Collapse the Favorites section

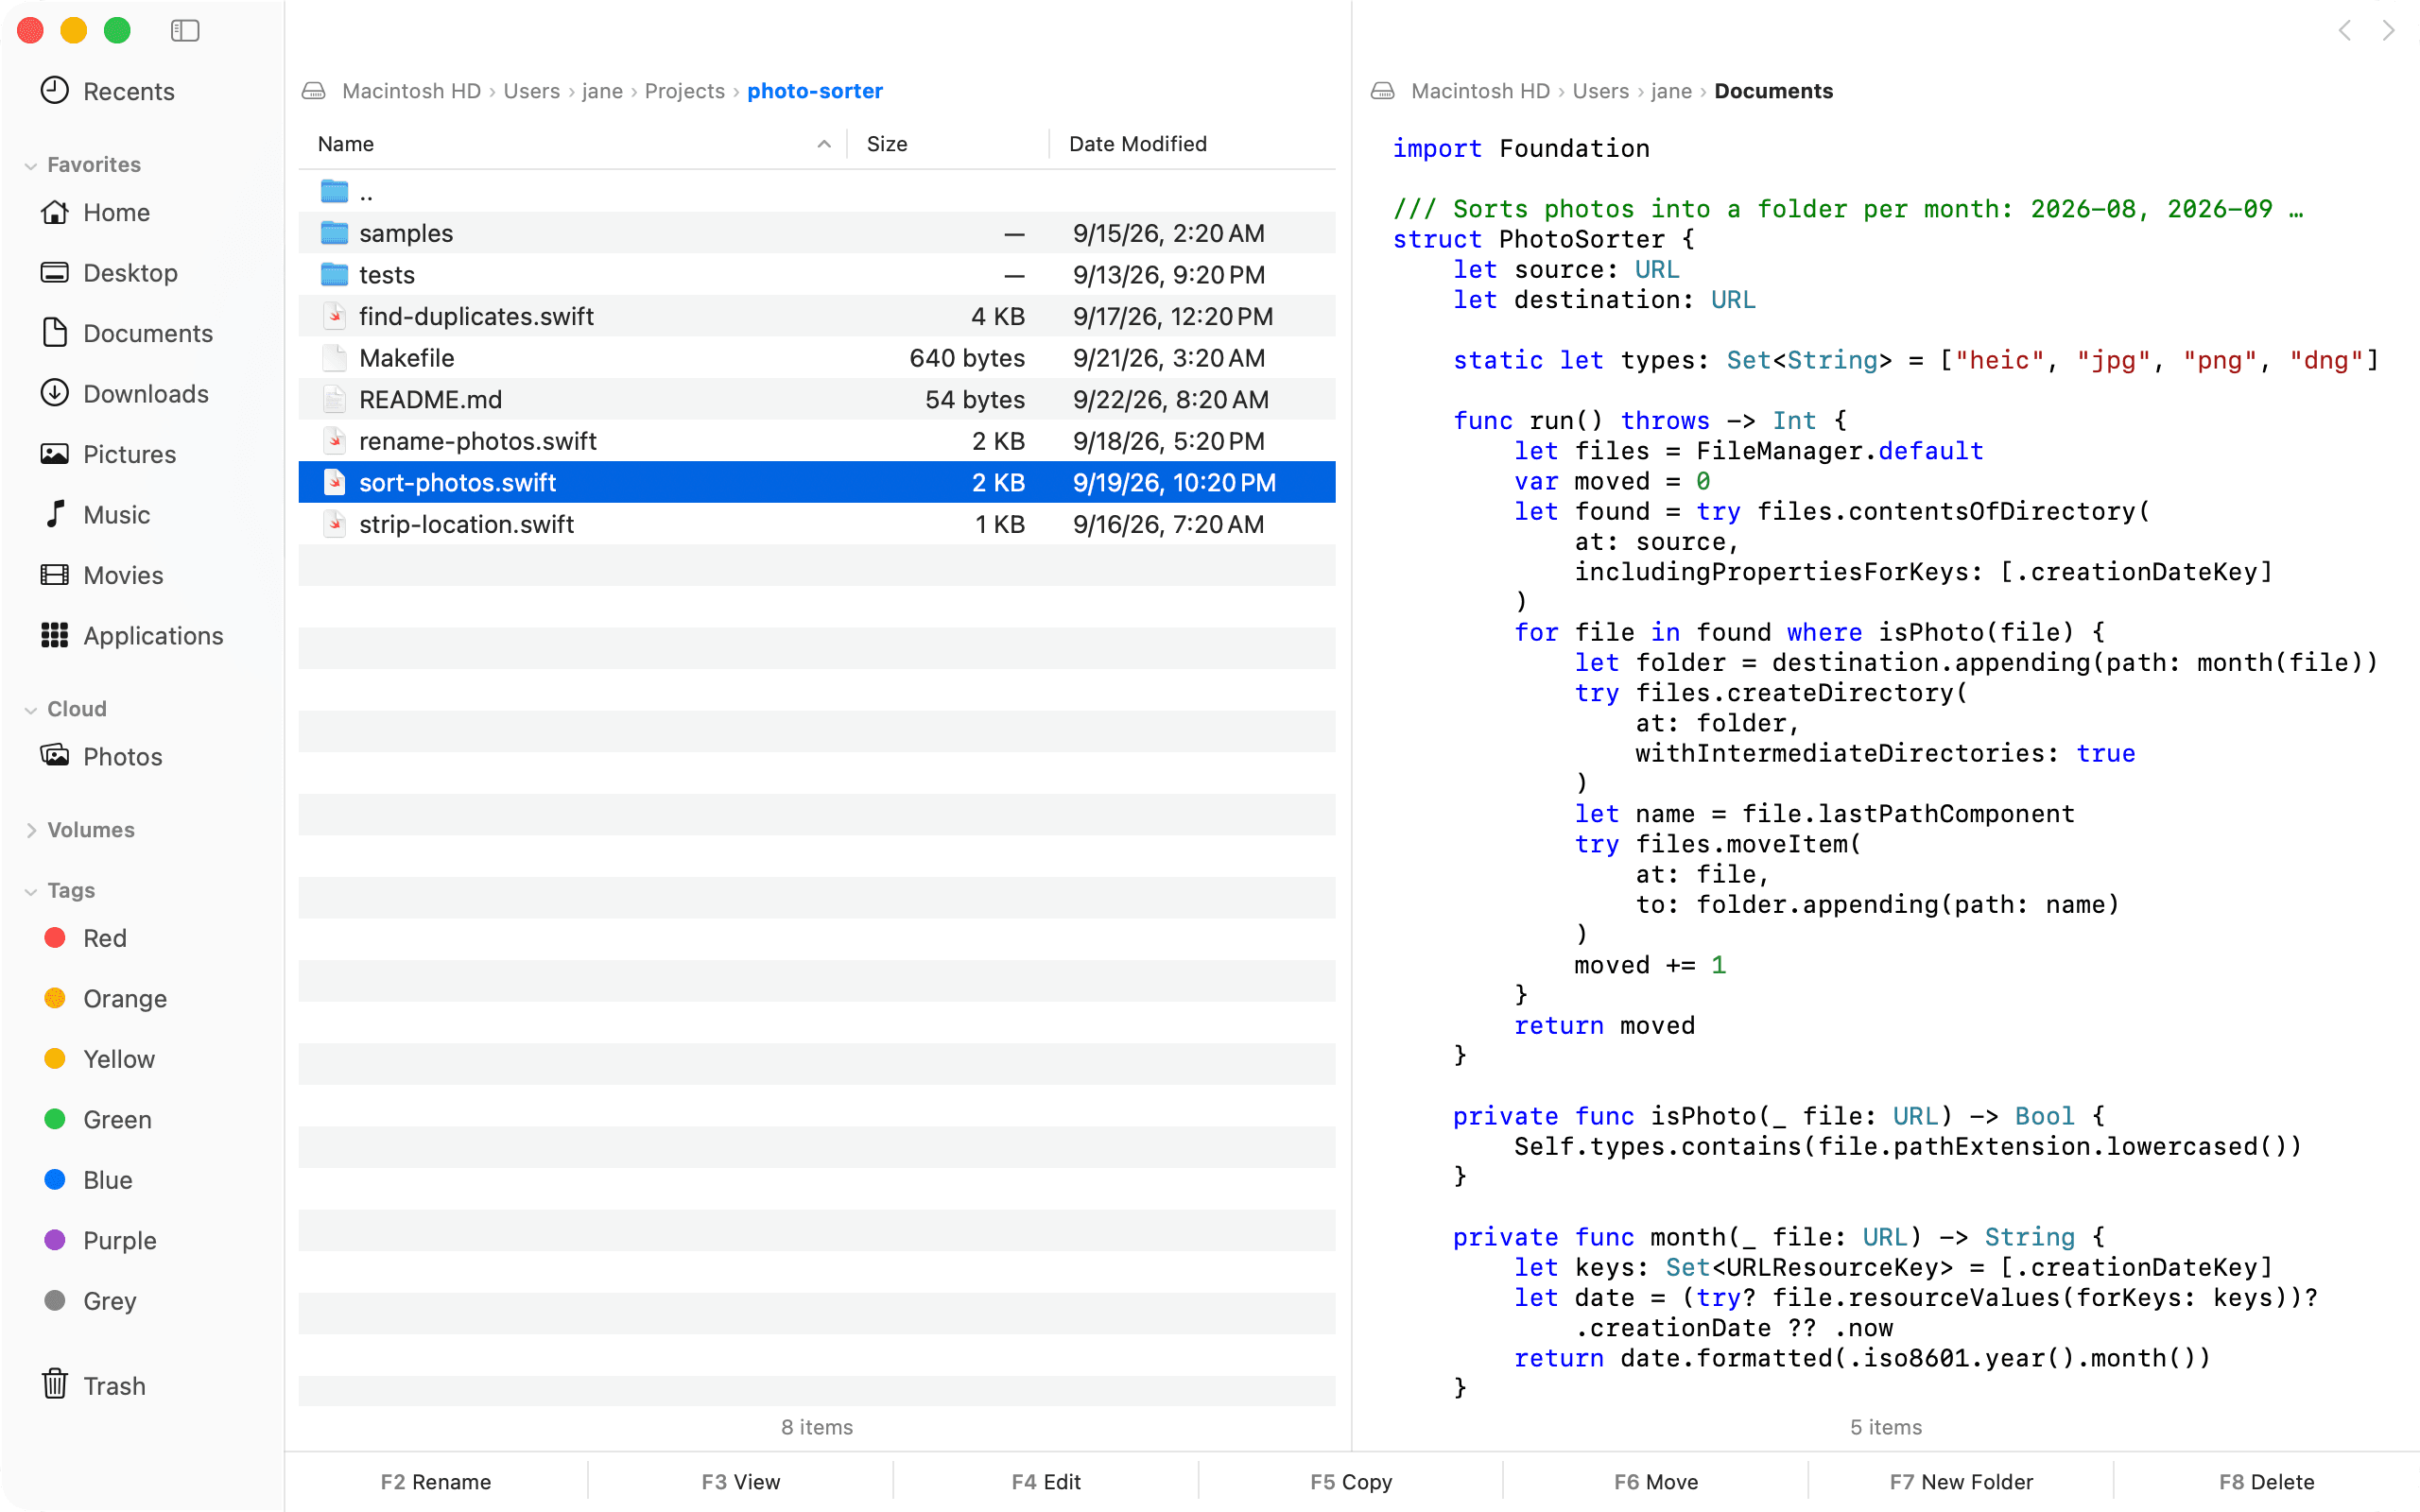(31, 165)
